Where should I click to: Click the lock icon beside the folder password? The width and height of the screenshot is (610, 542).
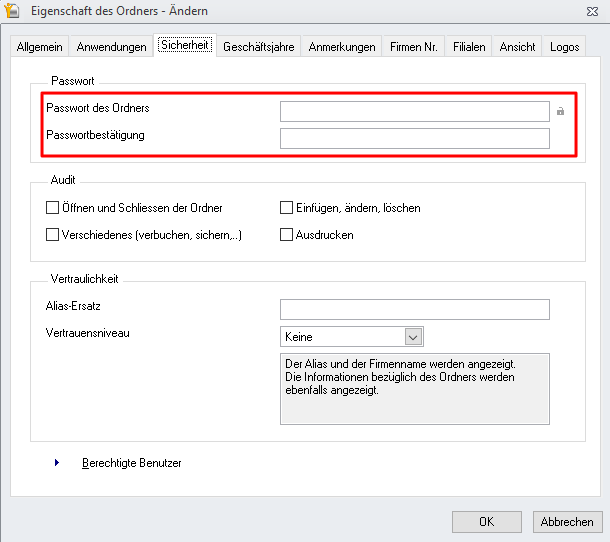point(560,112)
